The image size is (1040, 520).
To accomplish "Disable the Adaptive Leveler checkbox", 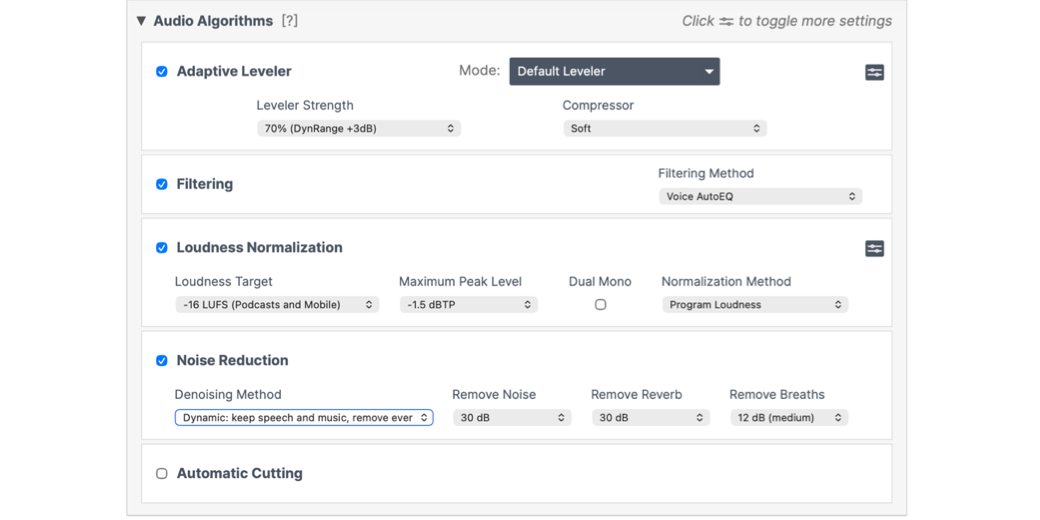I will point(162,72).
